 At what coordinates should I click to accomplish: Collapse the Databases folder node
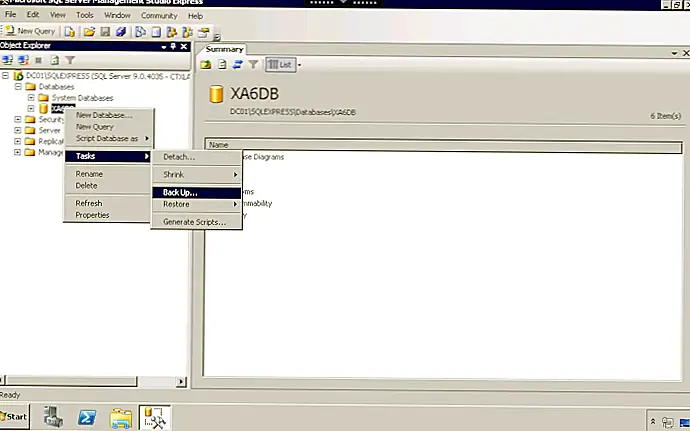[18, 87]
